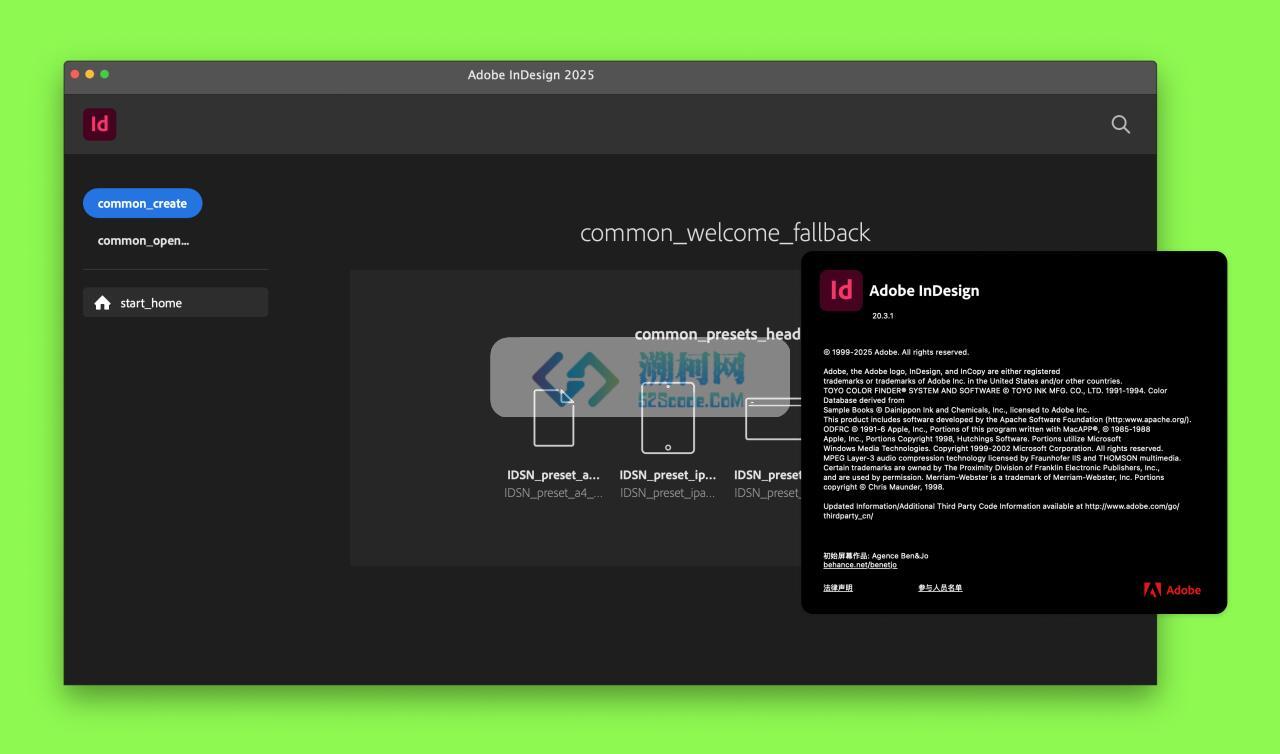1280x754 pixels.
Task: Click the InDesign Id logo in header
Action: [100, 124]
